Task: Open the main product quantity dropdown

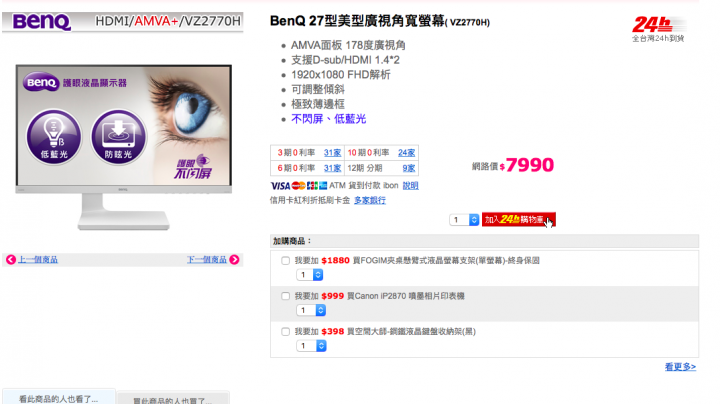Action: [464, 220]
